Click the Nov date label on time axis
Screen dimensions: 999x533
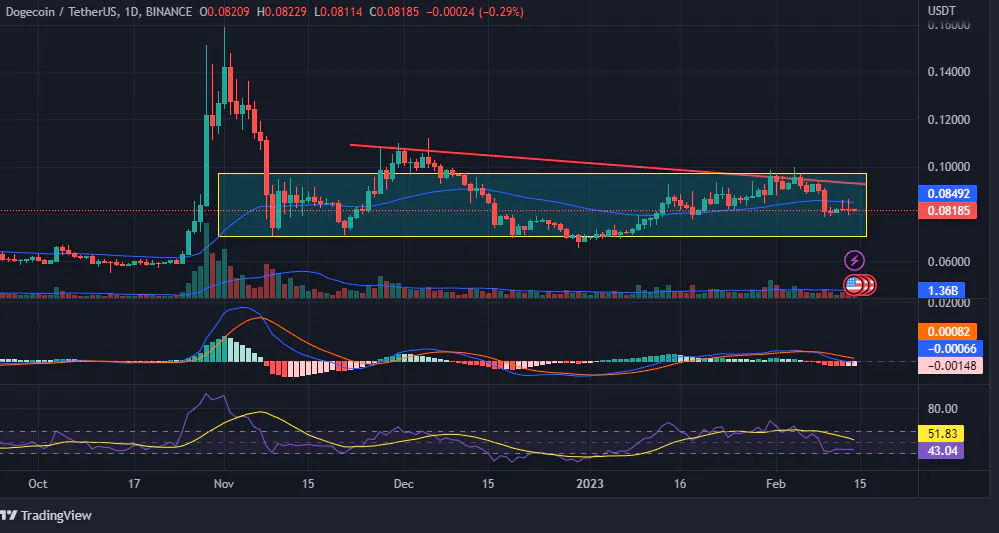tap(224, 483)
